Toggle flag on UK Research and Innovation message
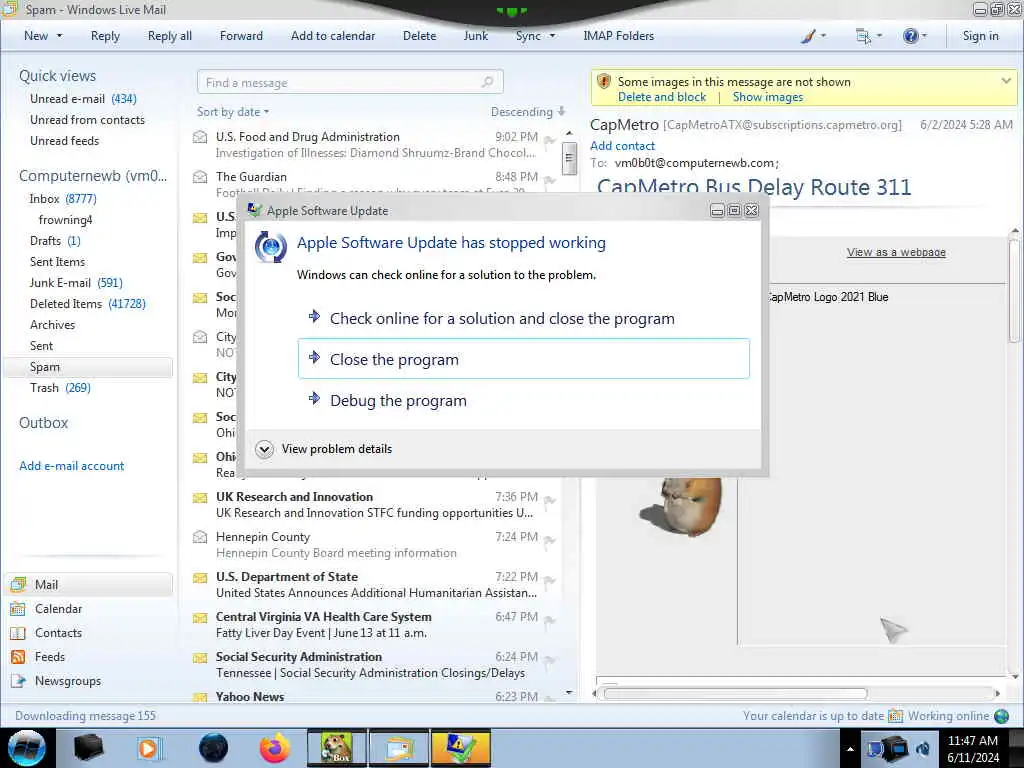The width and height of the screenshot is (1024, 768). (x=550, y=501)
